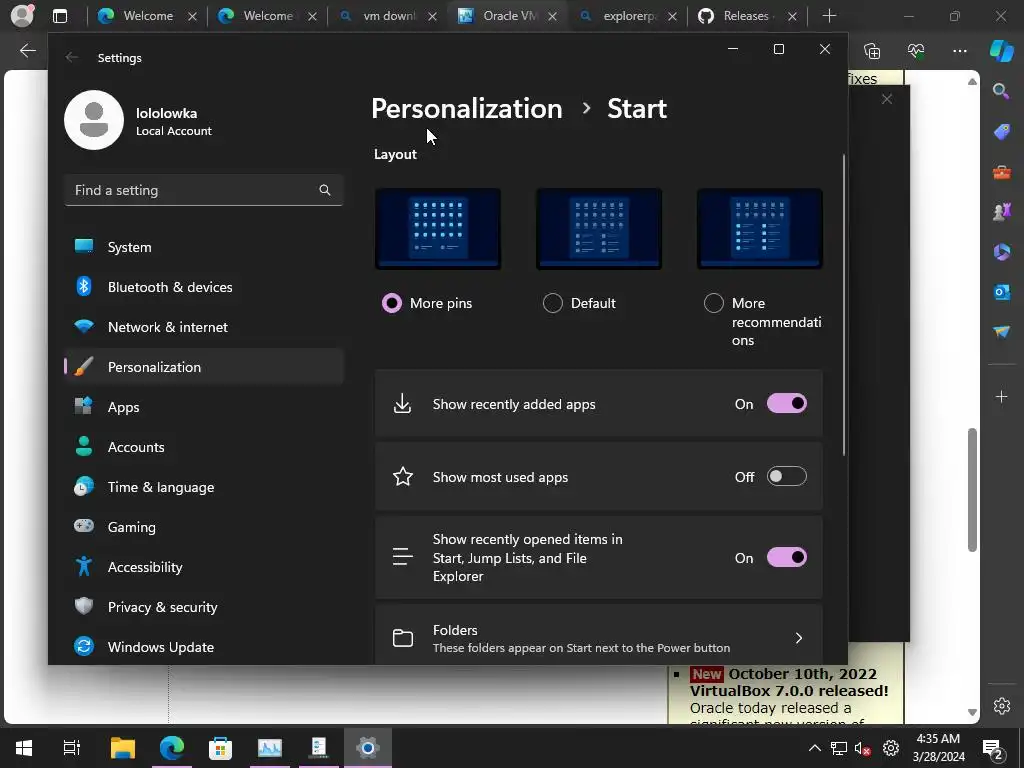Click the Personalization paintbrush icon
This screenshot has width=1024, height=768.
(x=84, y=366)
